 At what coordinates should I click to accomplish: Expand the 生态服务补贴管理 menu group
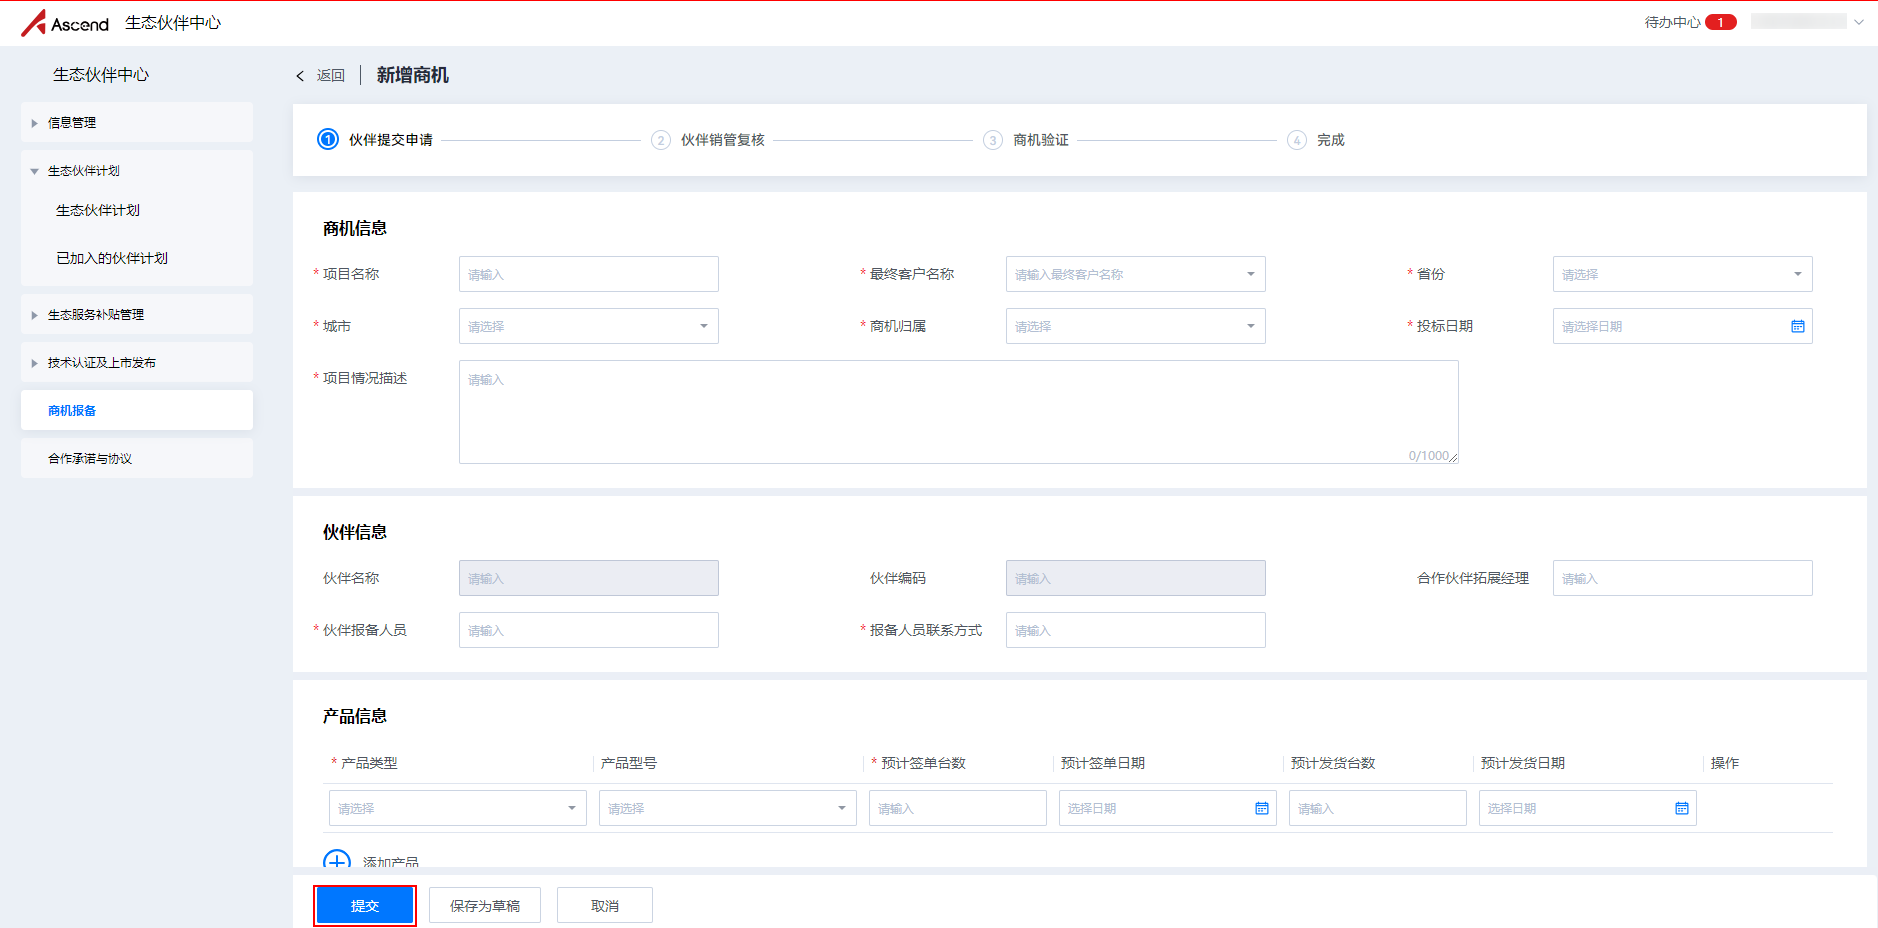tap(137, 315)
